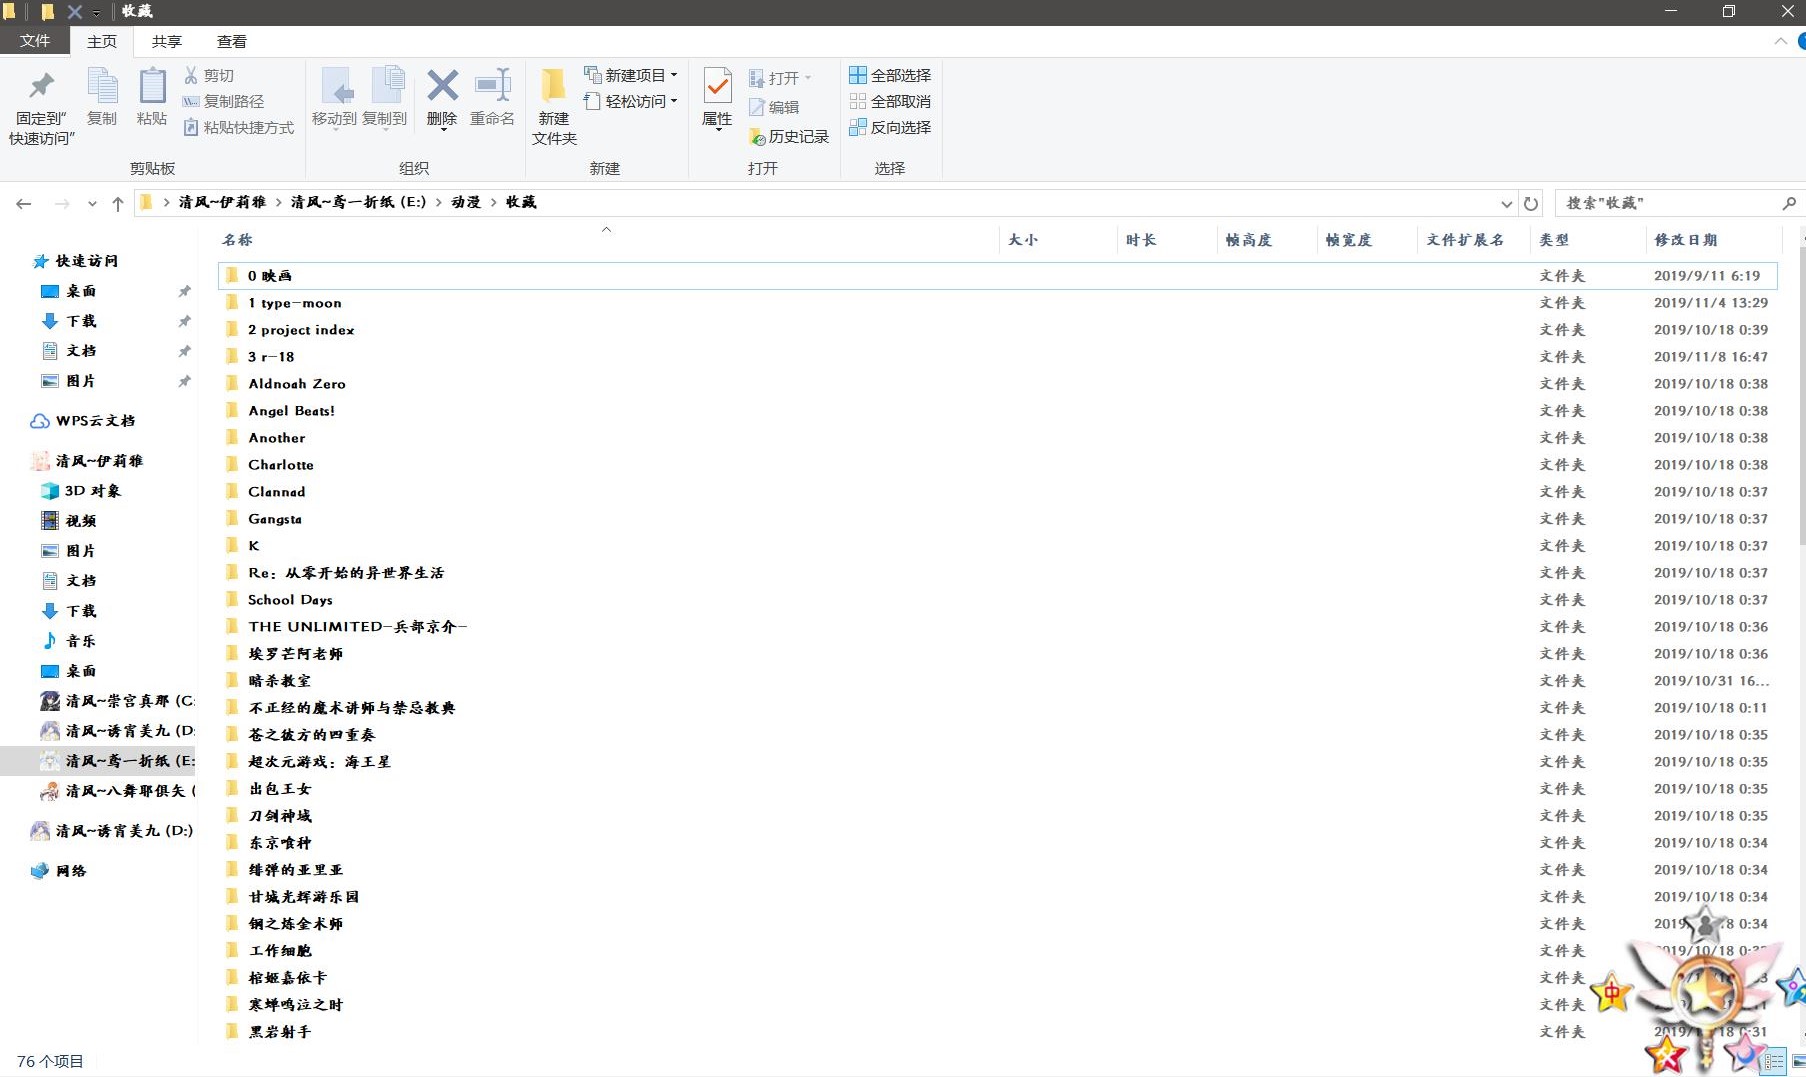
Task: Switch to details view icon
Action: pos(1774,1062)
